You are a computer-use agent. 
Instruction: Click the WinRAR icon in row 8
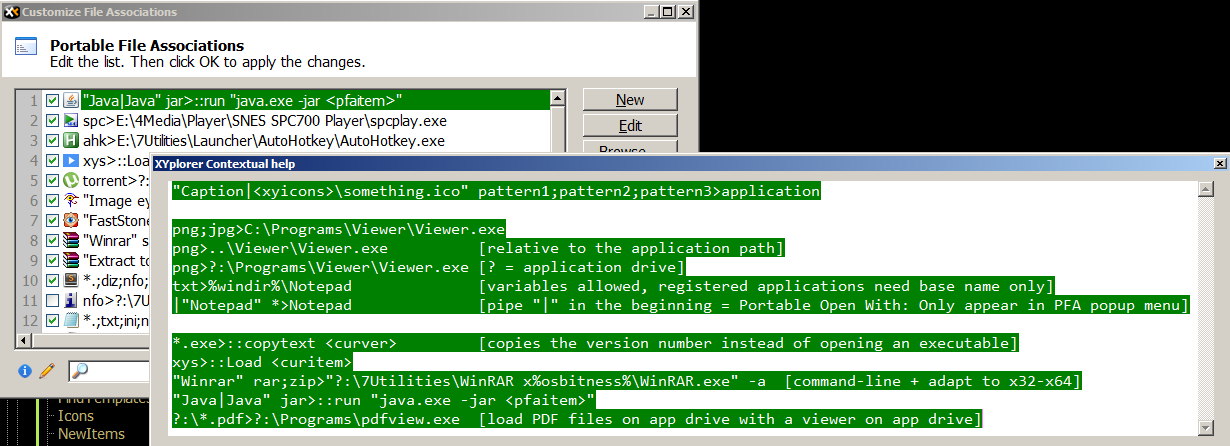[x=71, y=240]
